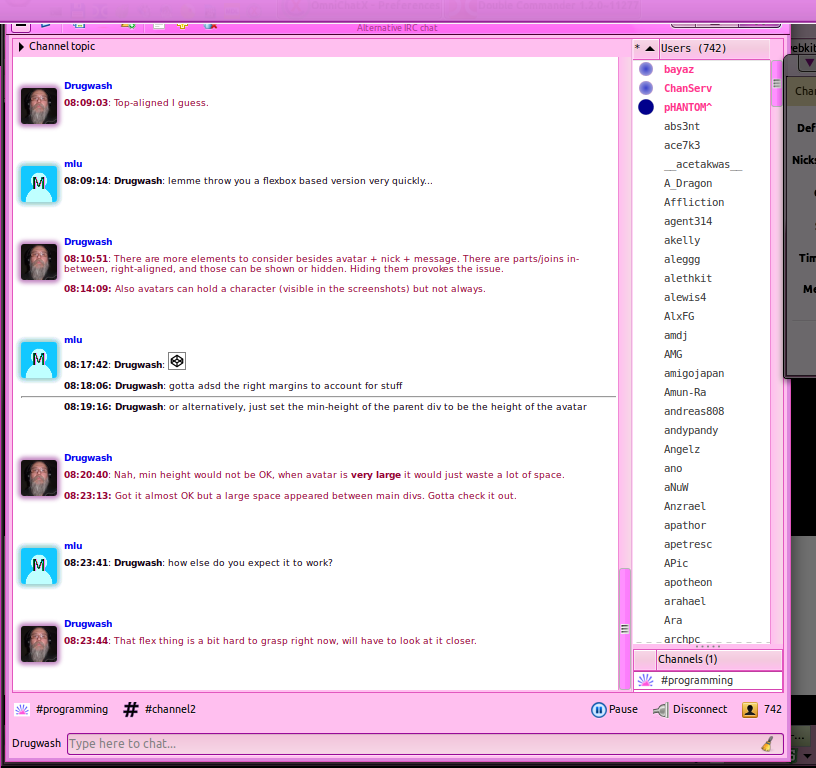This screenshot has height=768, width=816.
Task: Select user pHANTOM^ in the list
Action: [x=687, y=107]
